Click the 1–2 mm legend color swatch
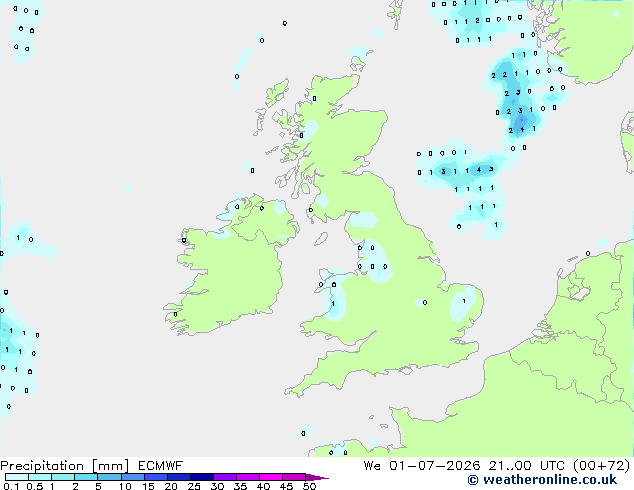 click(63, 477)
